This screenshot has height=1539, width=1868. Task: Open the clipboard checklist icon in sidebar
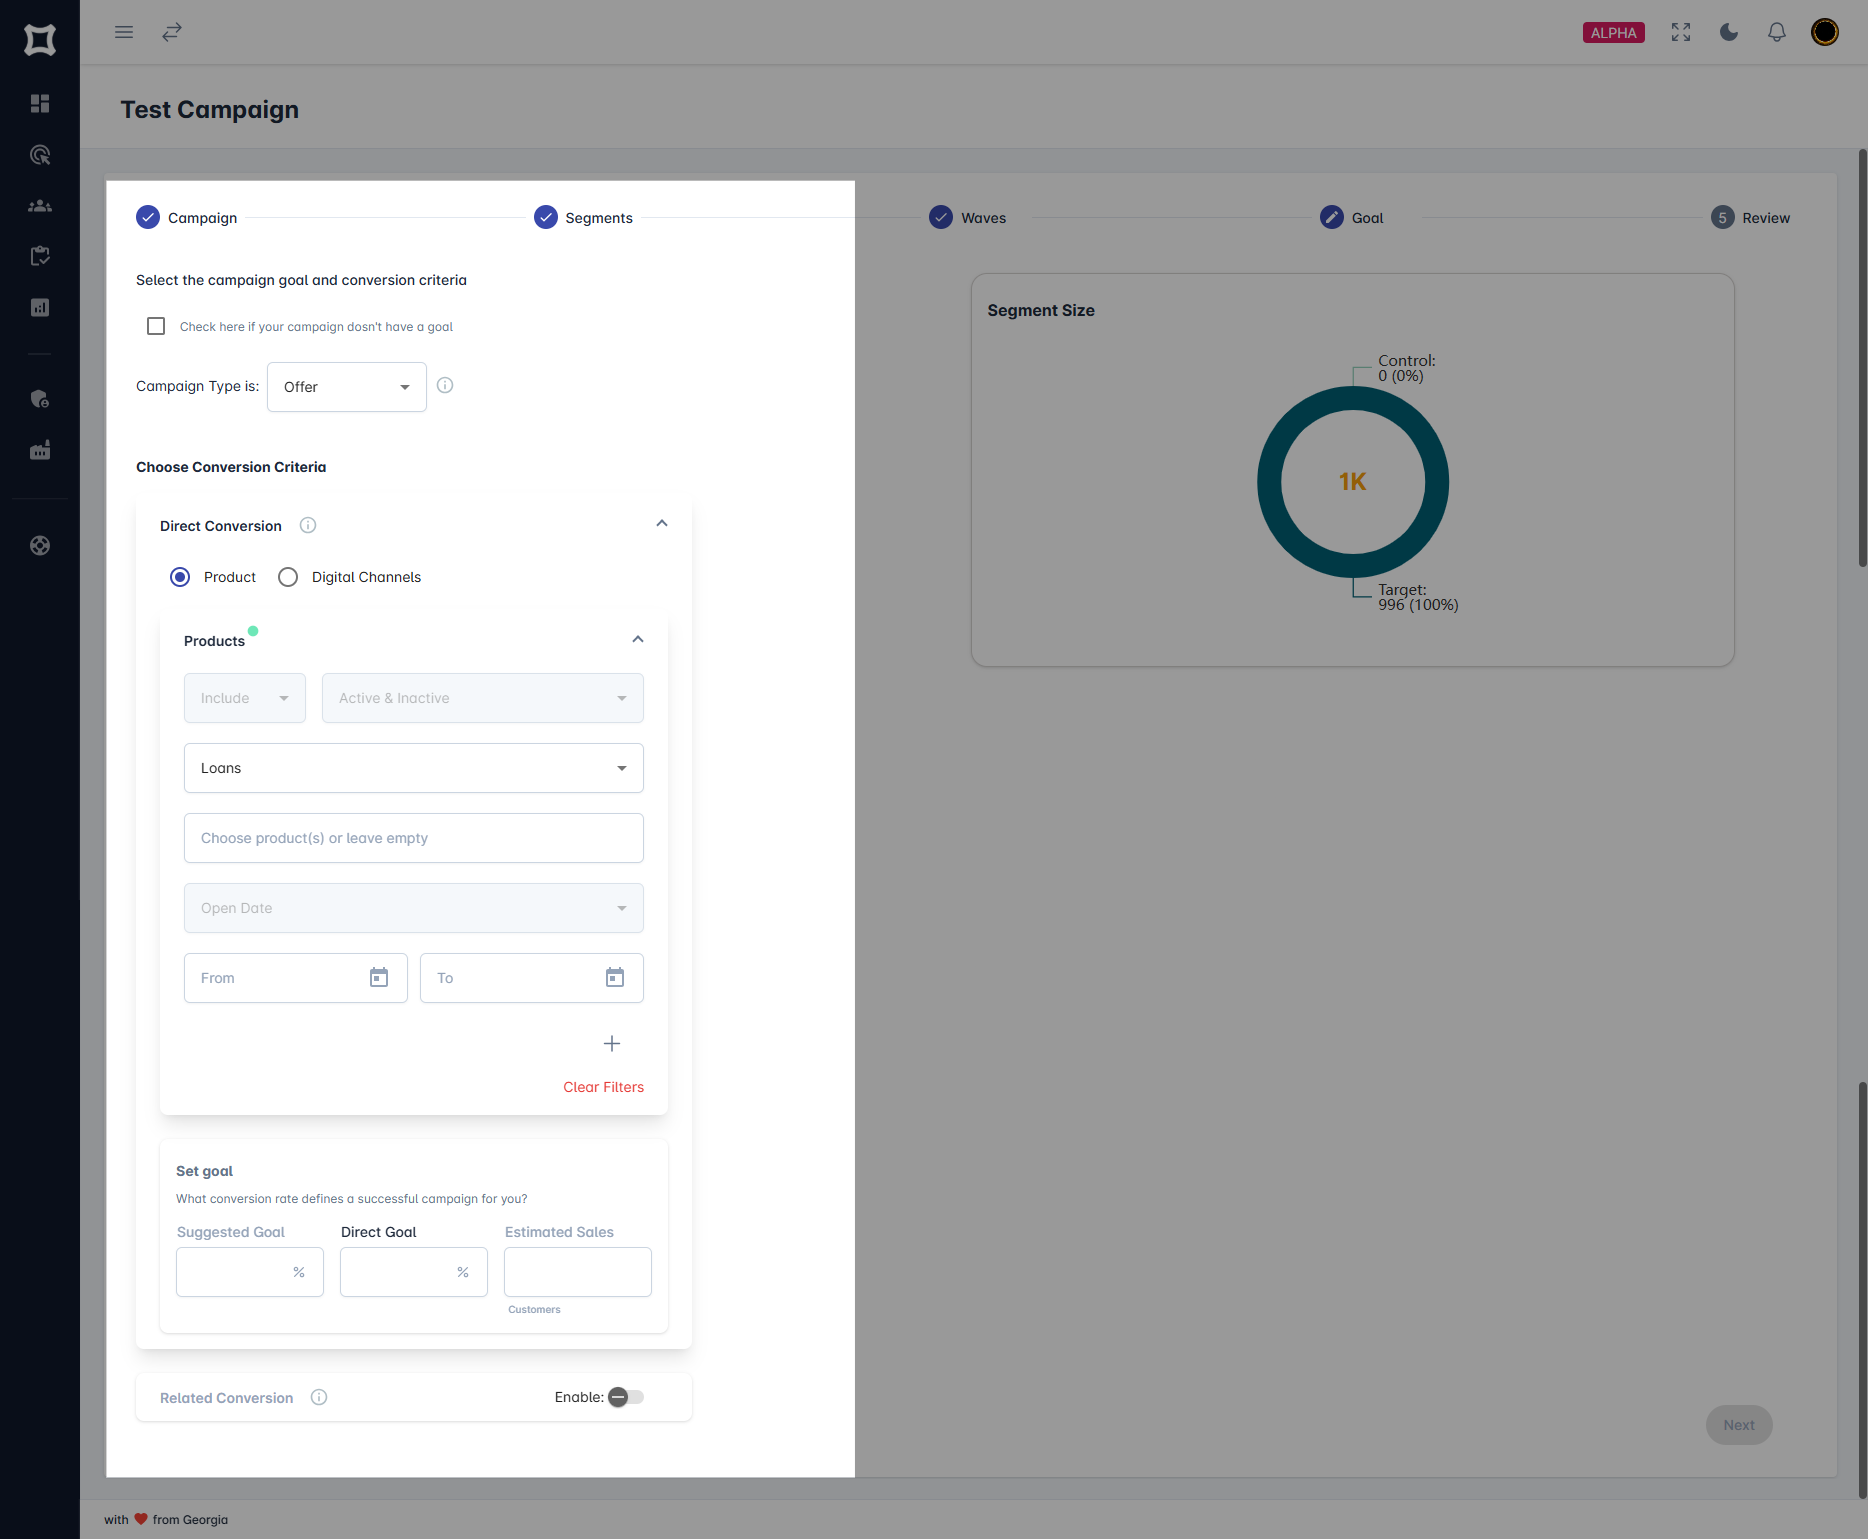point(40,256)
